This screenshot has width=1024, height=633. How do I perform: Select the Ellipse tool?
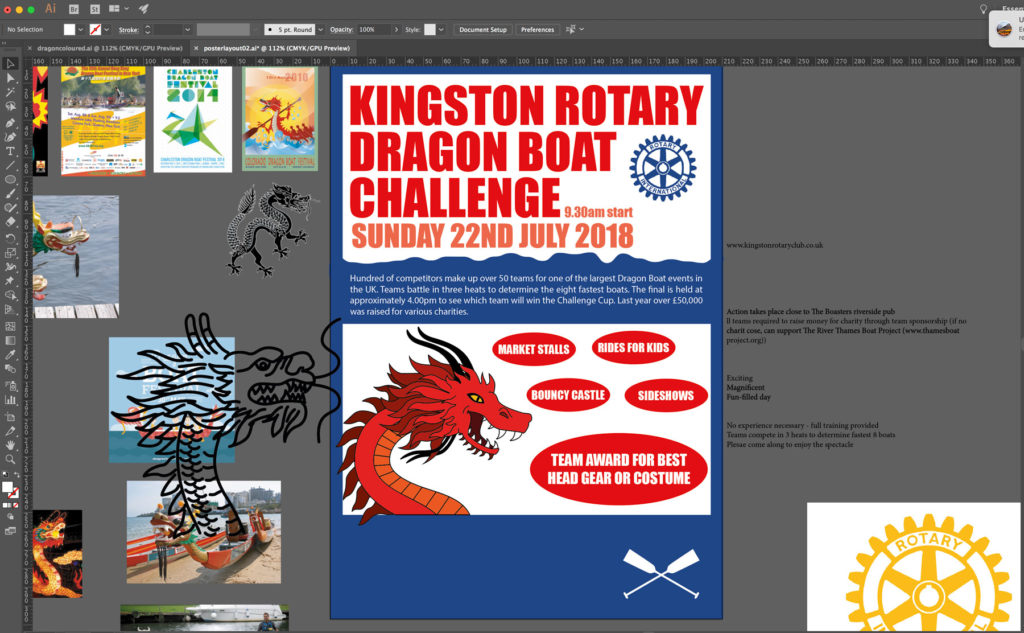point(10,180)
